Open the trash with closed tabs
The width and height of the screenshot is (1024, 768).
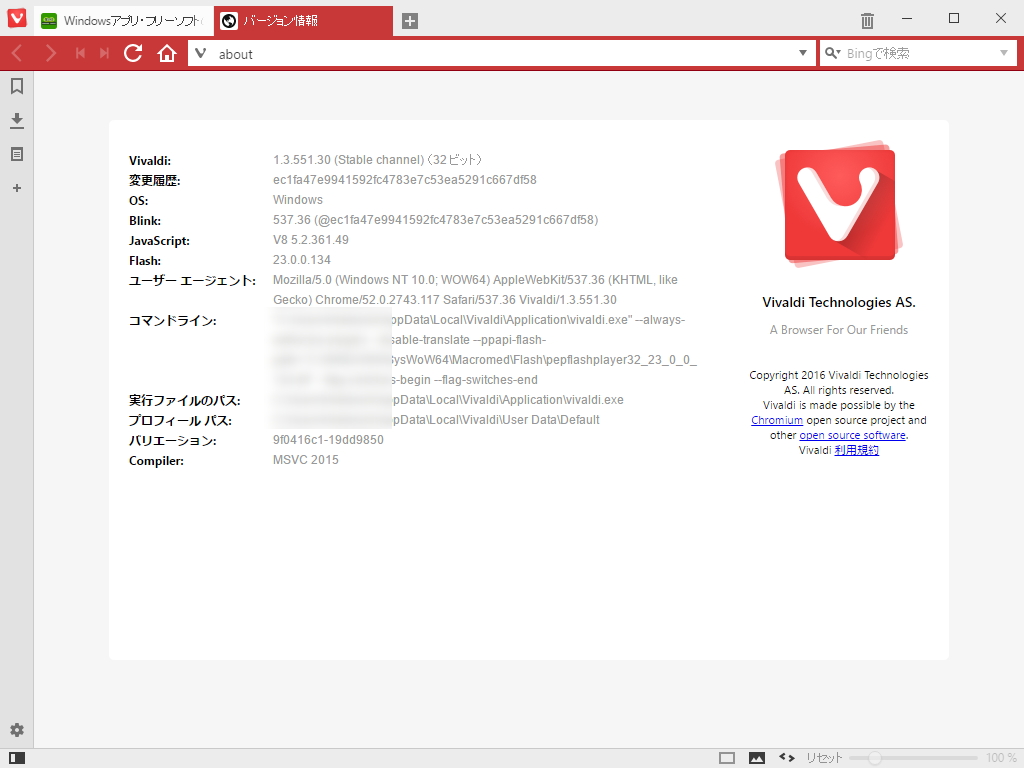click(x=866, y=19)
